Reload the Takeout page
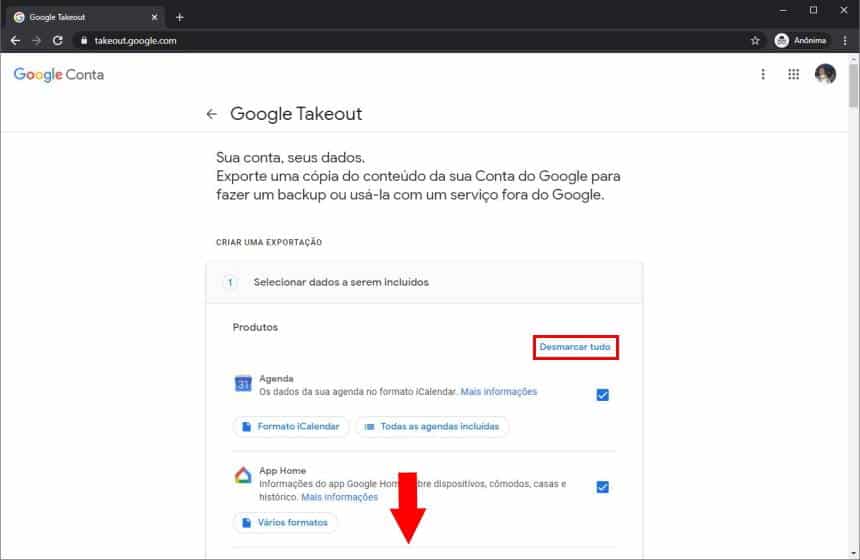This screenshot has height=560, width=860. pos(58,41)
